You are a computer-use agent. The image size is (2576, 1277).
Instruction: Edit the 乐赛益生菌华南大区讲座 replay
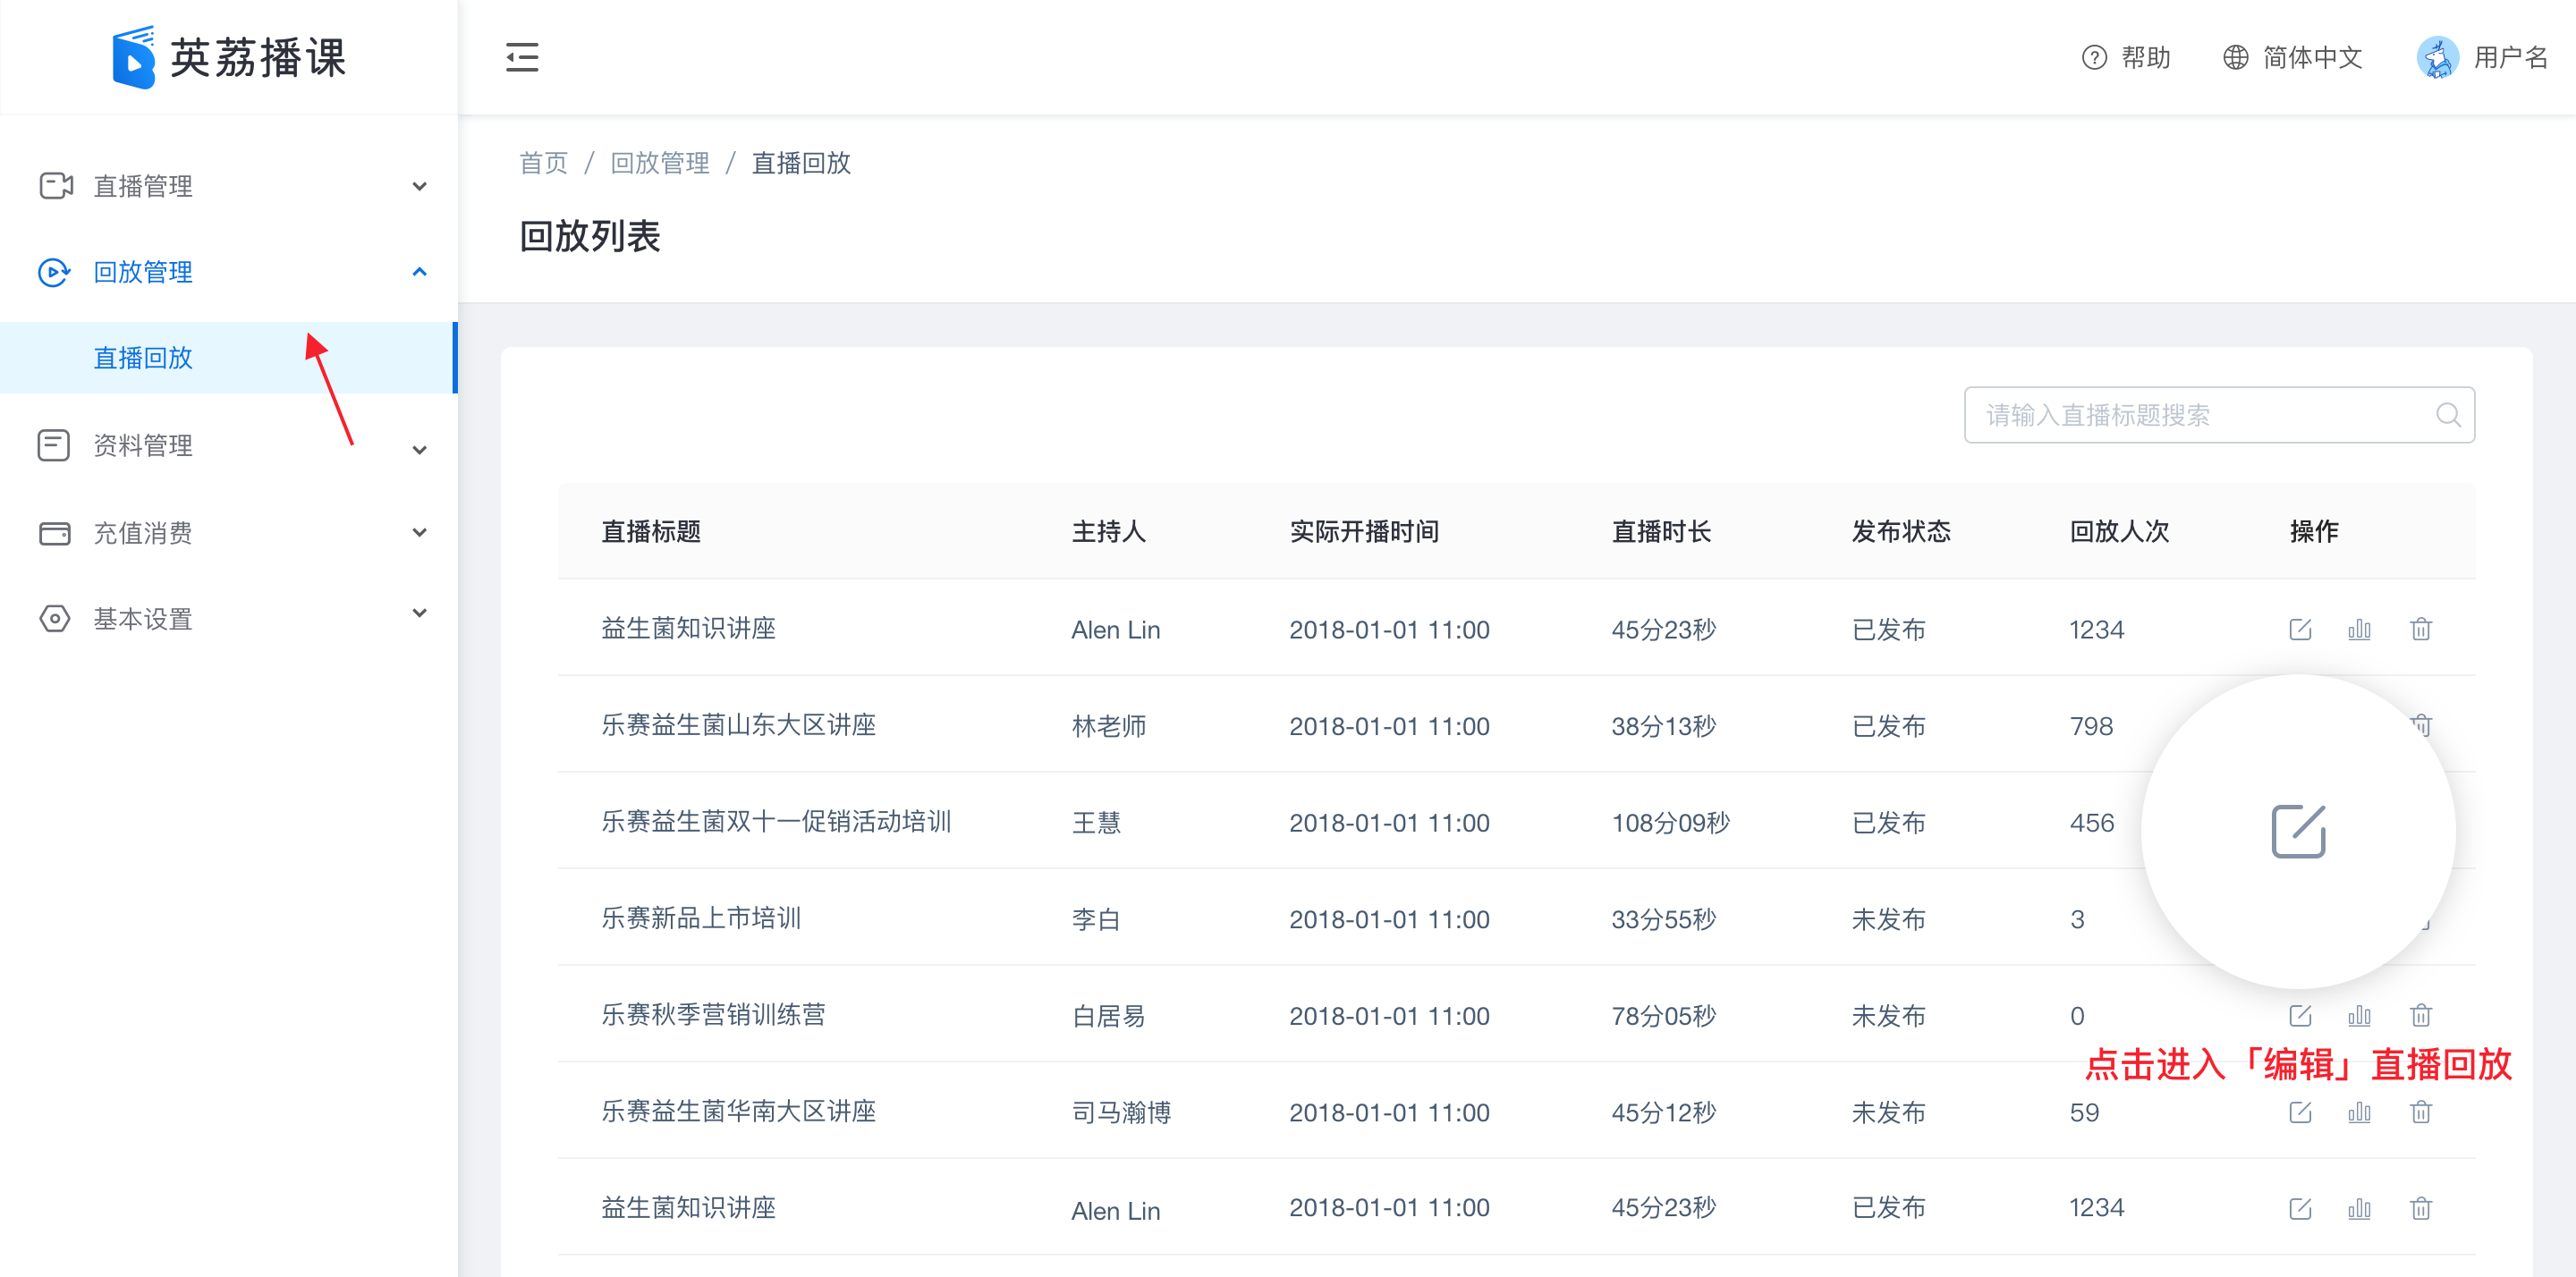point(2300,1112)
